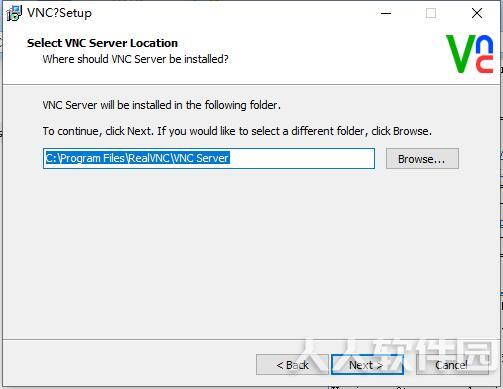Image resolution: width=503 pixels, height=389 pixels.
Task: Click the Select VNC Server Location heading
Action: click(102, 43)
